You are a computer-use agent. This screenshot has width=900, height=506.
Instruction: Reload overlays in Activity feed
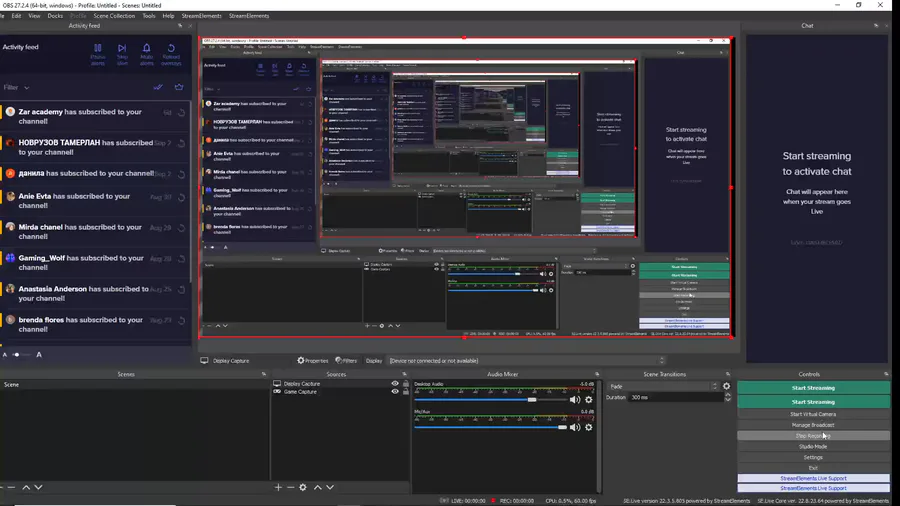[x=171, y=55]
